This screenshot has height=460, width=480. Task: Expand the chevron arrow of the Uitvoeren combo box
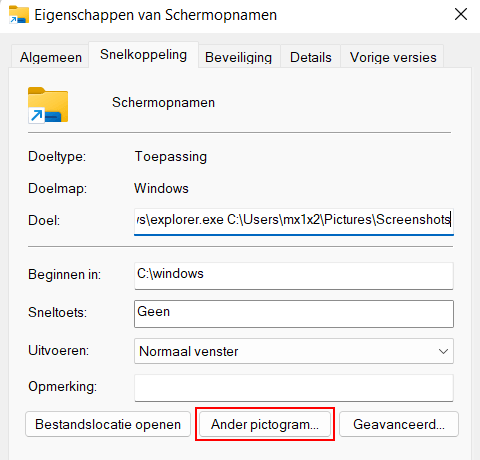443,351
